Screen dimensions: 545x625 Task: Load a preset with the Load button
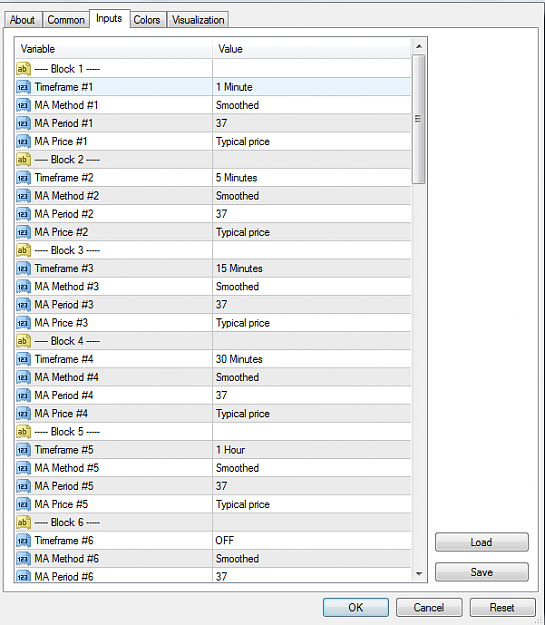click(x=482, y=542)
